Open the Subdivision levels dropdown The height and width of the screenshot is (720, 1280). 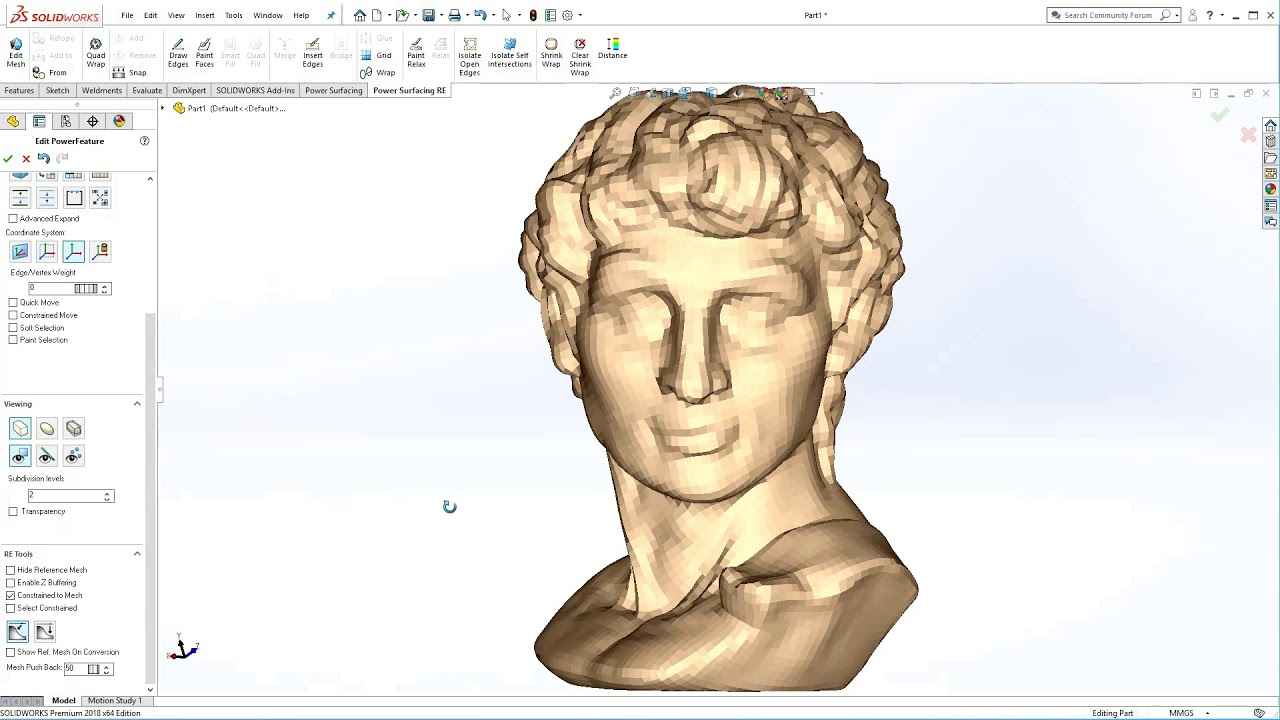click(x=107, y=496)
